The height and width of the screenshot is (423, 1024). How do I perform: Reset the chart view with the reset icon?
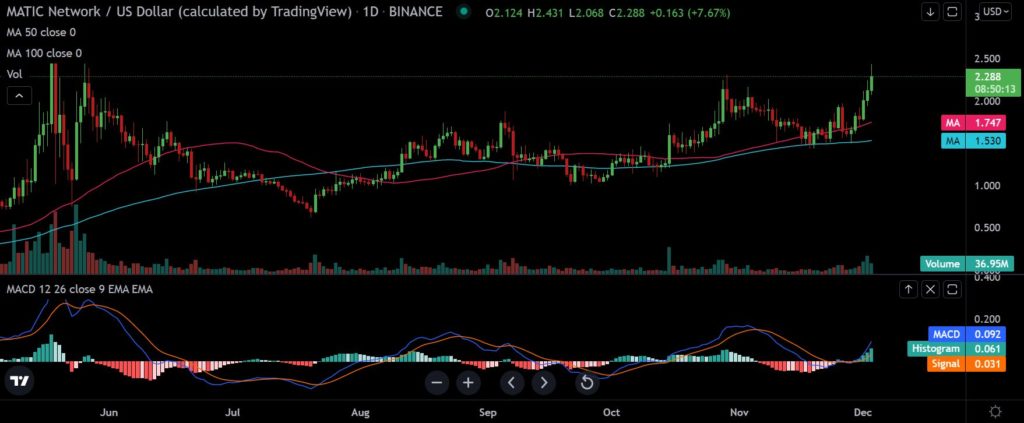coord(586,383)
